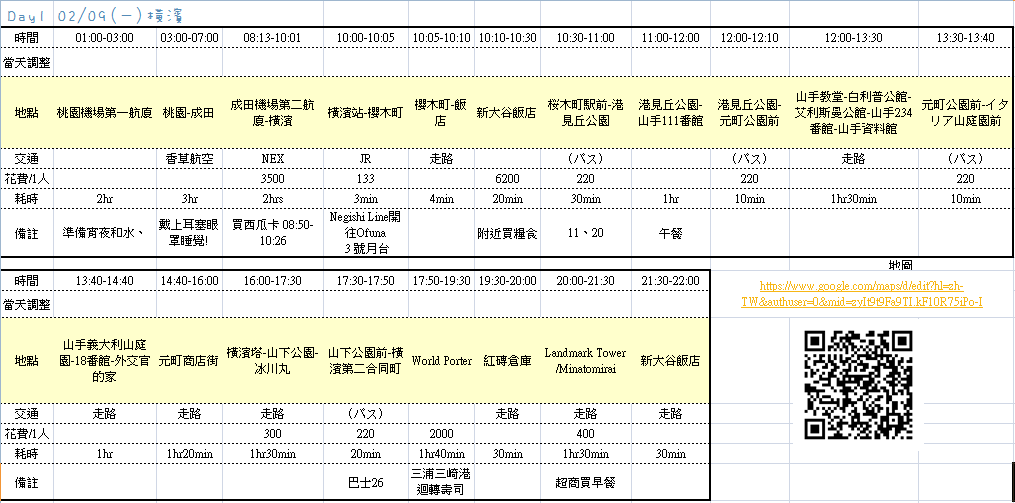
Task: Click the JR transport cell
Action: (365, 159)
